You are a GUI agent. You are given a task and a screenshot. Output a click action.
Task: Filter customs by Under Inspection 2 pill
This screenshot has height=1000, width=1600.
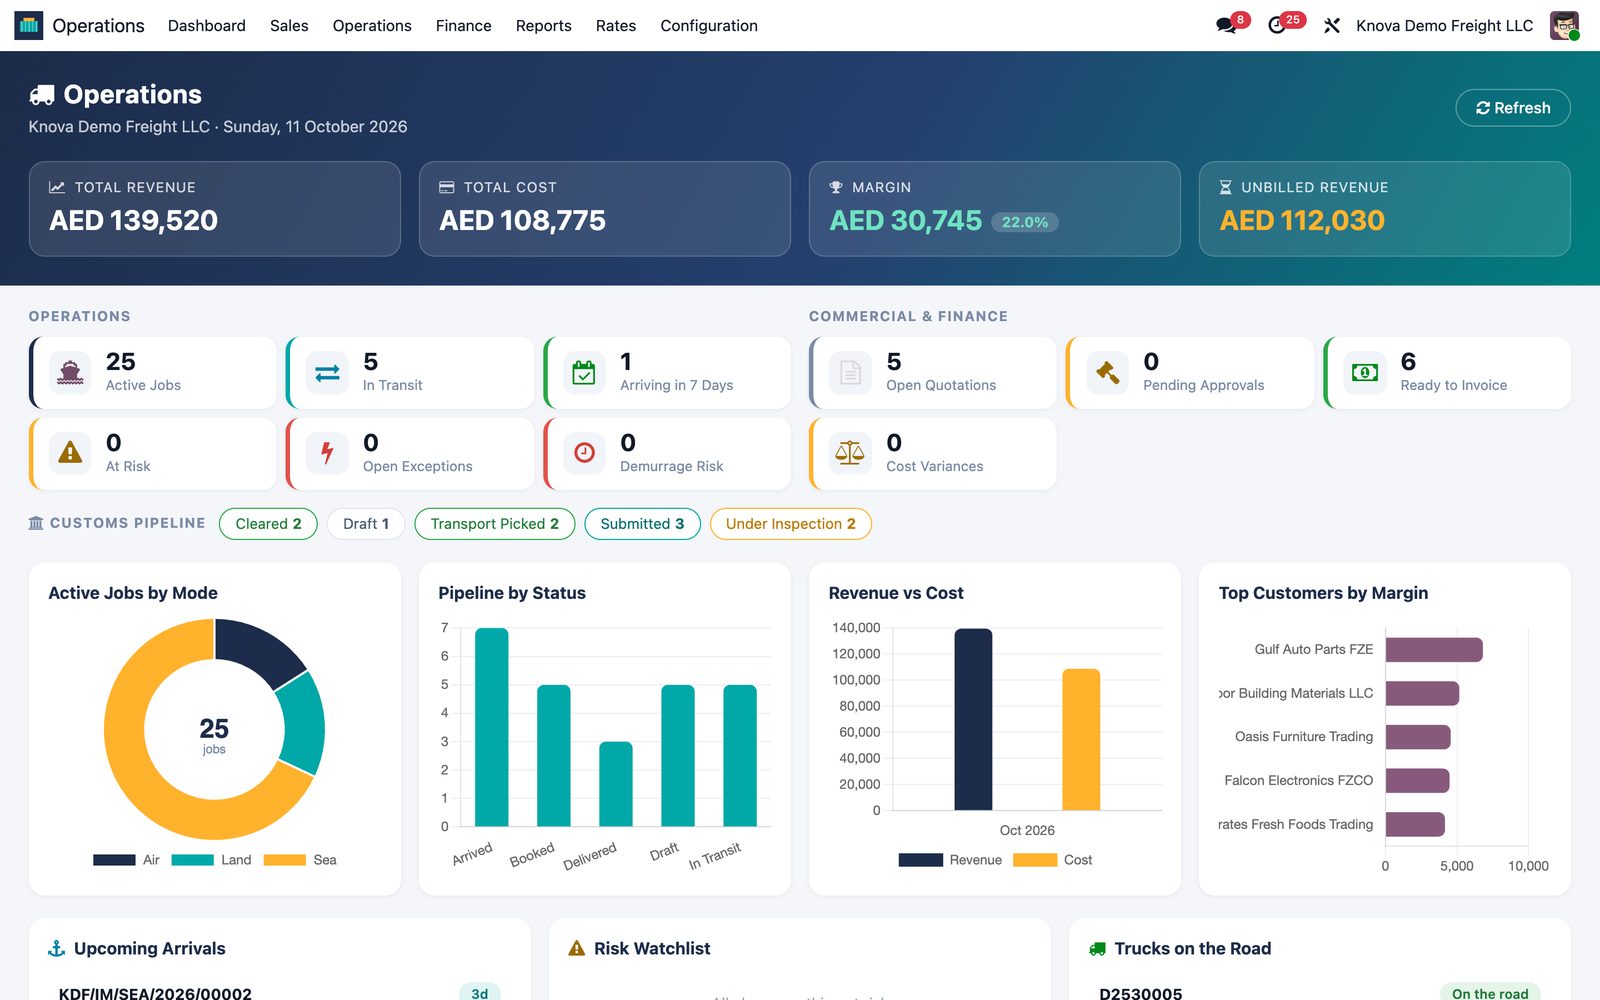[x=791, y=524]
